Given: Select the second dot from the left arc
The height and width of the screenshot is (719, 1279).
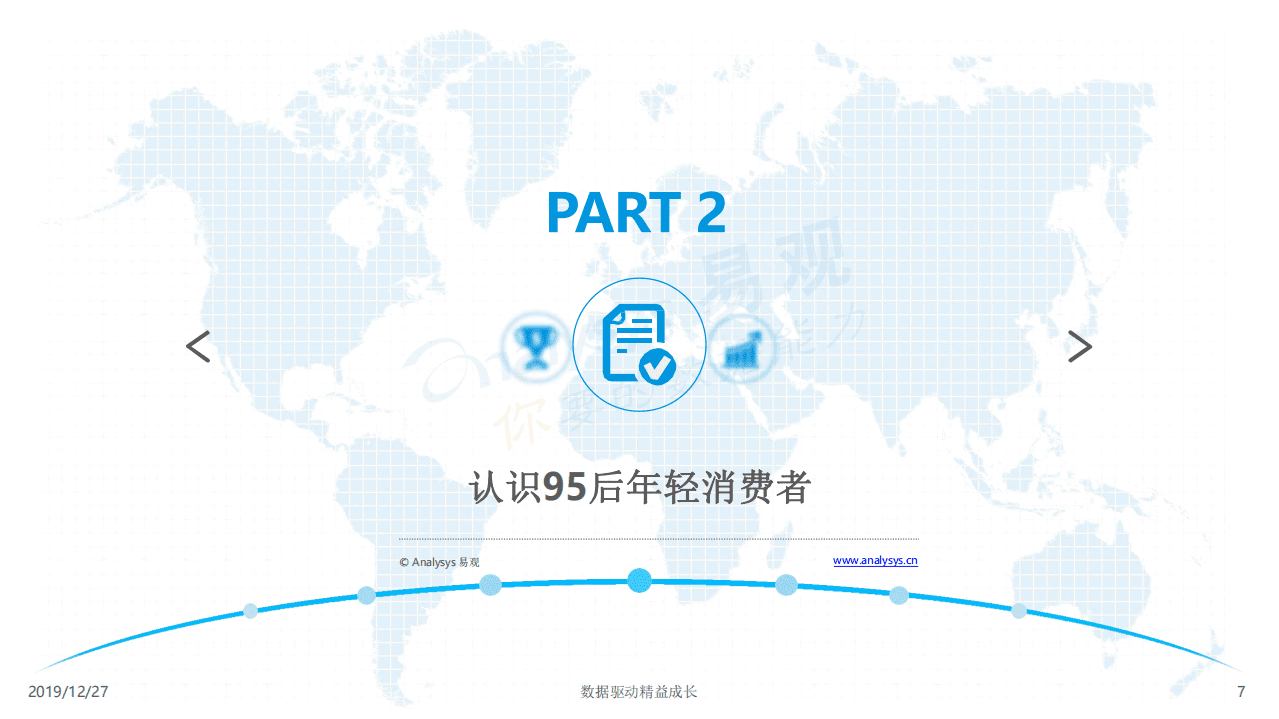Looking at the screenshot, I should pos(364,596).
